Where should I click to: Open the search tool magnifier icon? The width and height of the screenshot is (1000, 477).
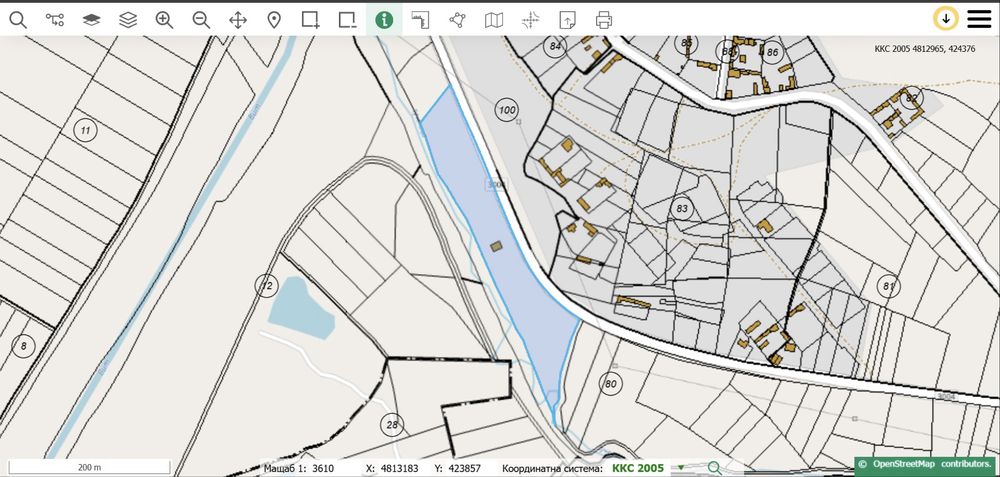click(18, 20)
